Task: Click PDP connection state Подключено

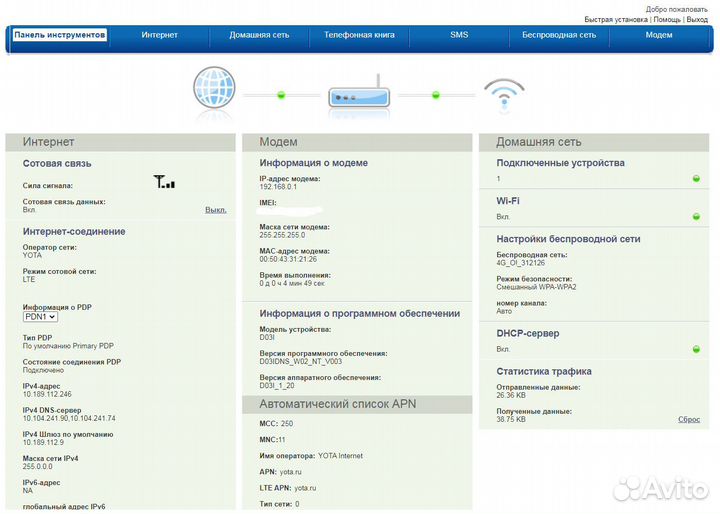Action: (43, 370)
